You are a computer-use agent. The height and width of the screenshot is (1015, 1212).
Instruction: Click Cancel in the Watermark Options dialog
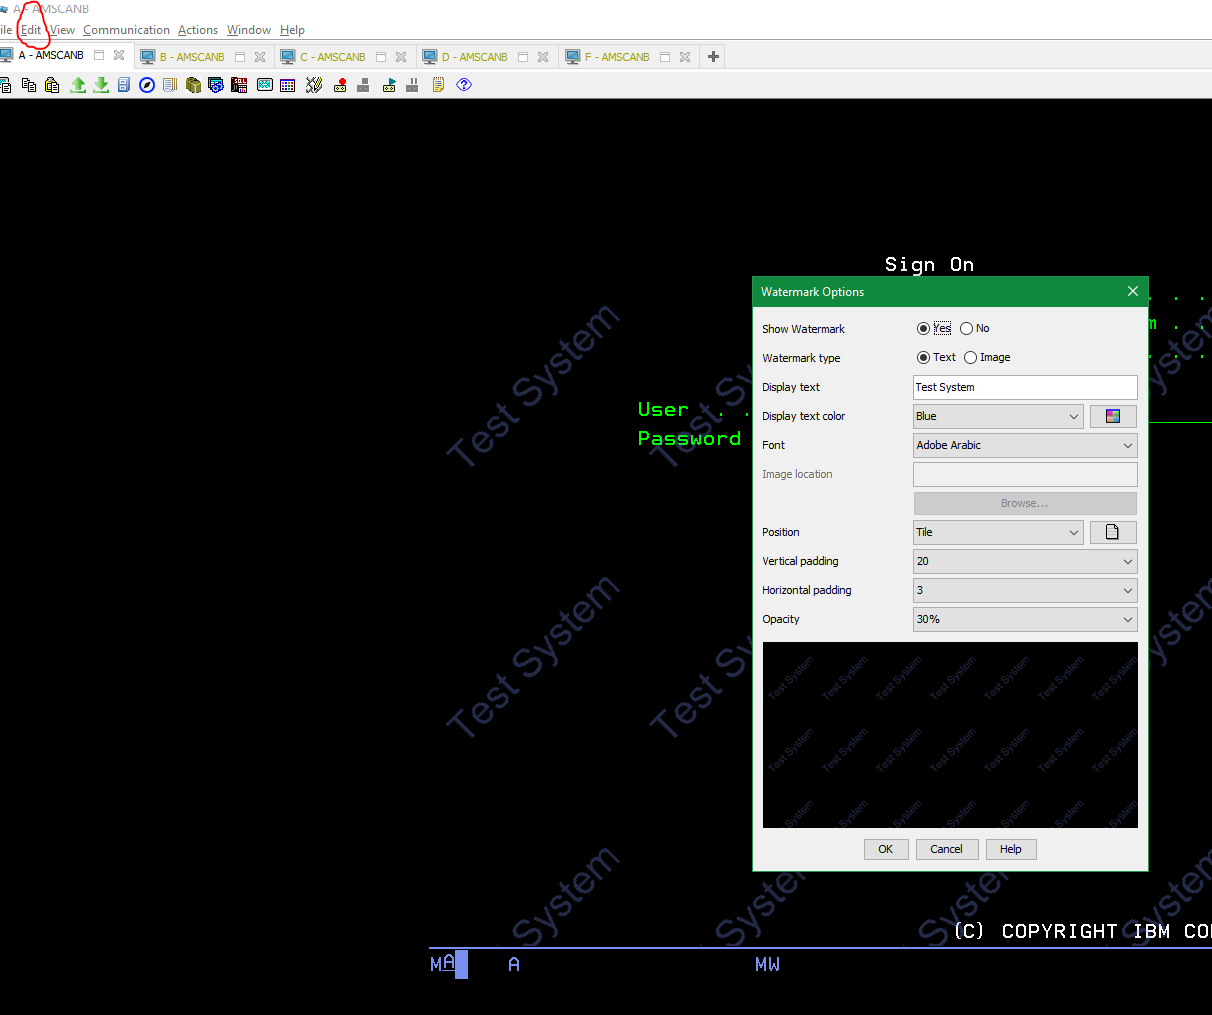pyautogui.click(x=946, y=849)
